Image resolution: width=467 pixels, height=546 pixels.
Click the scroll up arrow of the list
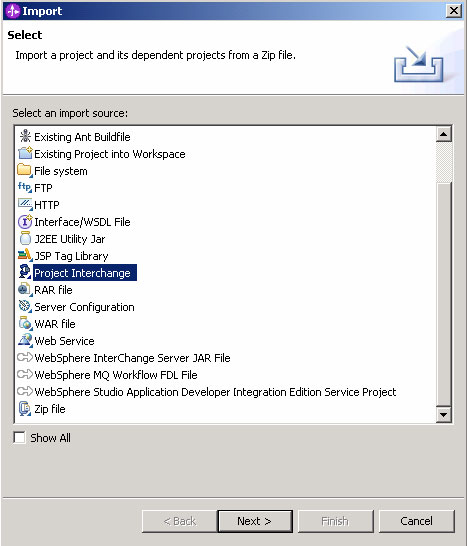coord(444,134)
